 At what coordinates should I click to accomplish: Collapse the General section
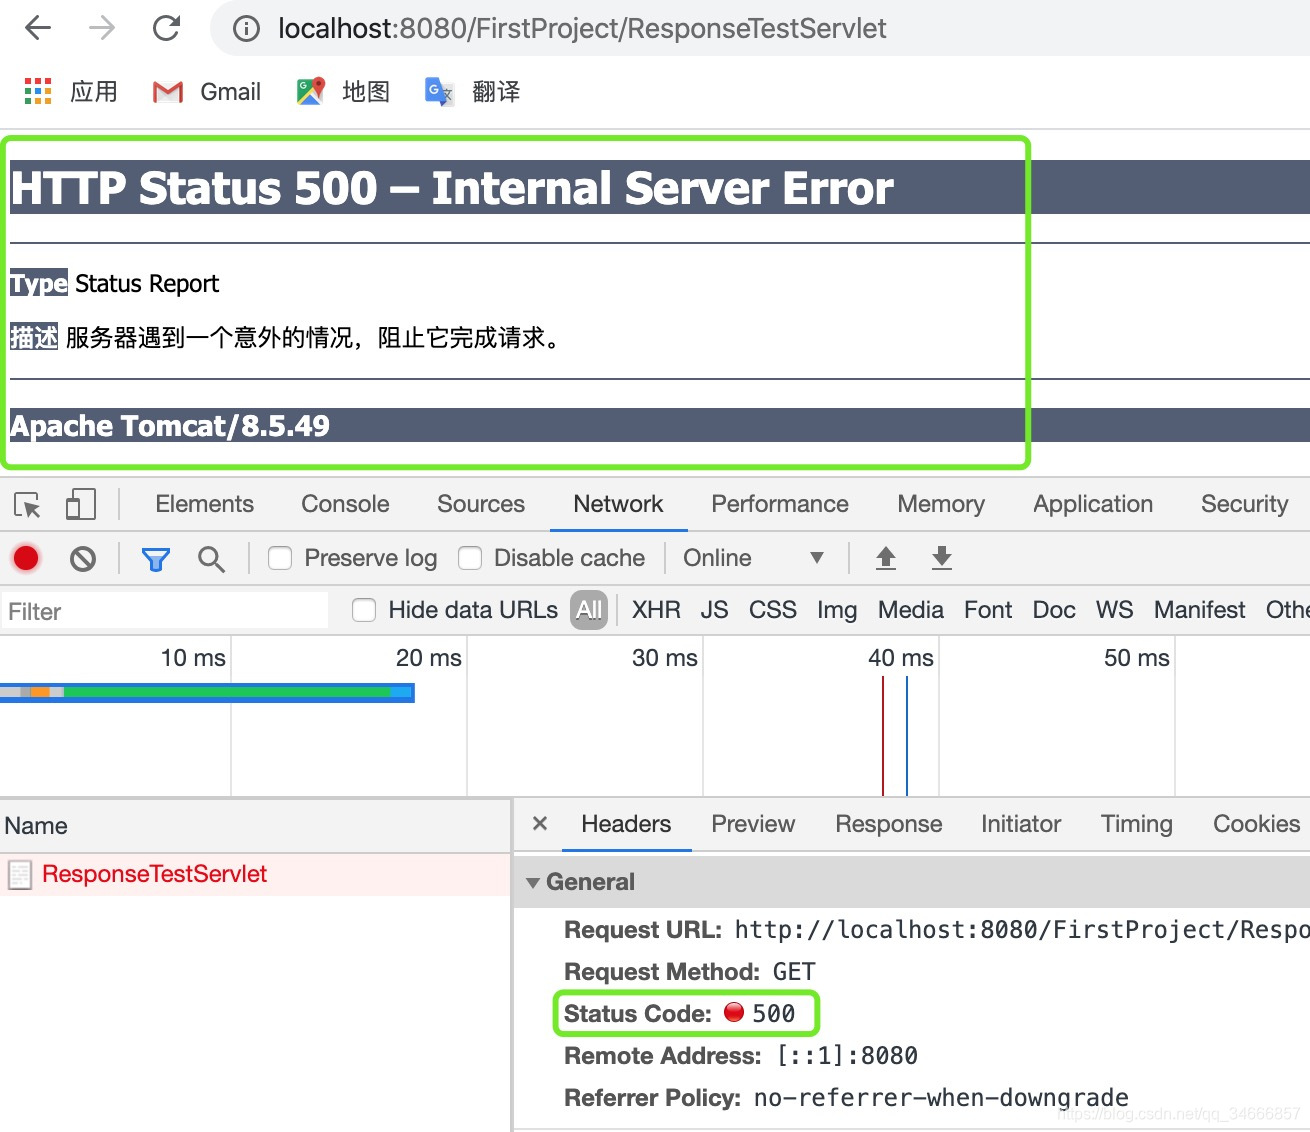click(533, 882)
